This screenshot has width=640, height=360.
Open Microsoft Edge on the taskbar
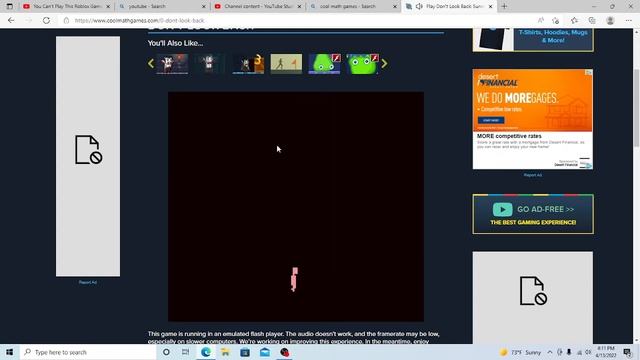[x=206, y=352]
